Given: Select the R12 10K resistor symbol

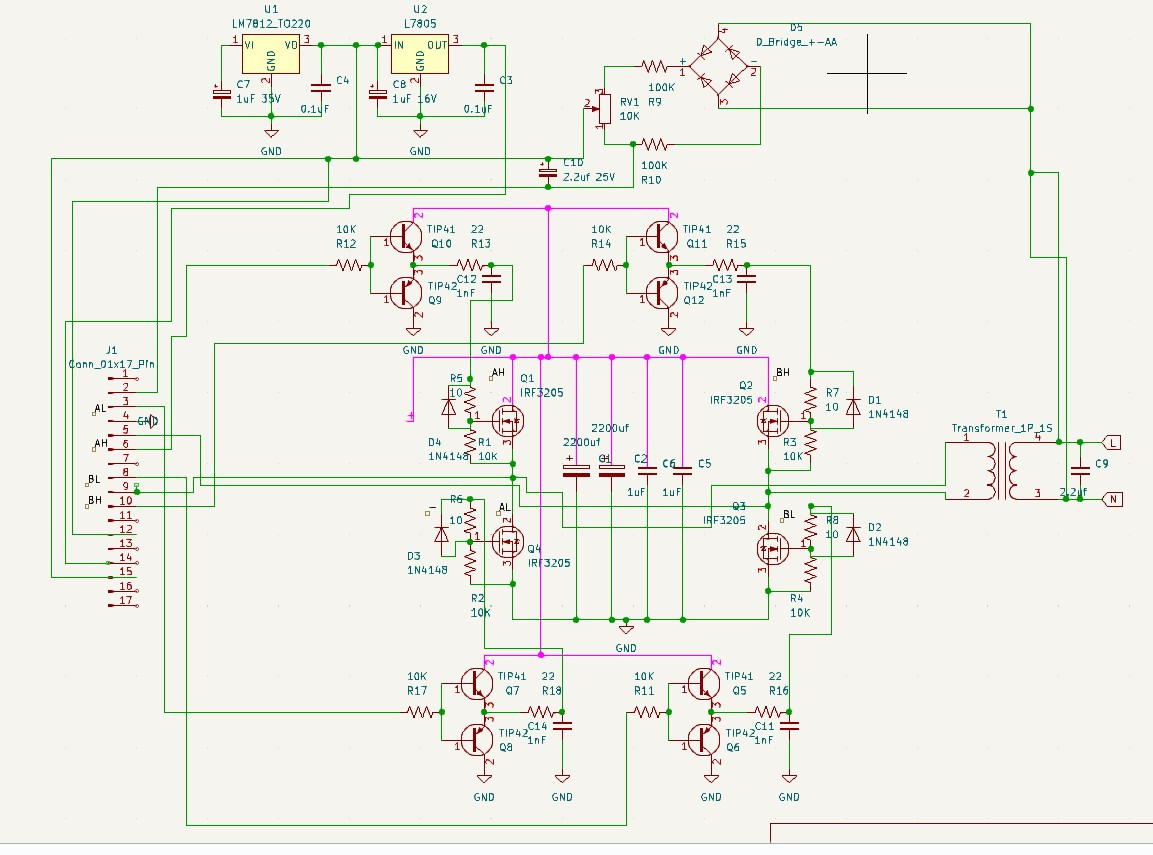Looking at the screenshot, I should point(349,265).
